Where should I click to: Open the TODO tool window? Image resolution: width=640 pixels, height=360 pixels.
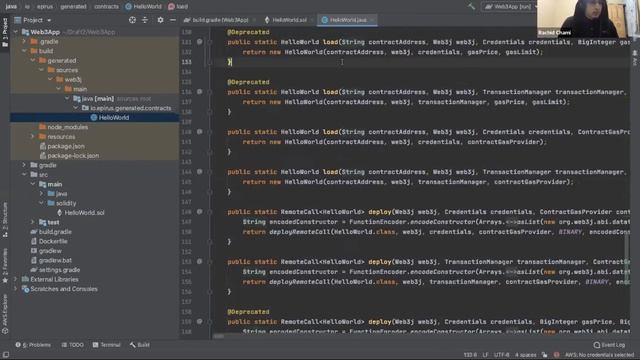(73, 345)
